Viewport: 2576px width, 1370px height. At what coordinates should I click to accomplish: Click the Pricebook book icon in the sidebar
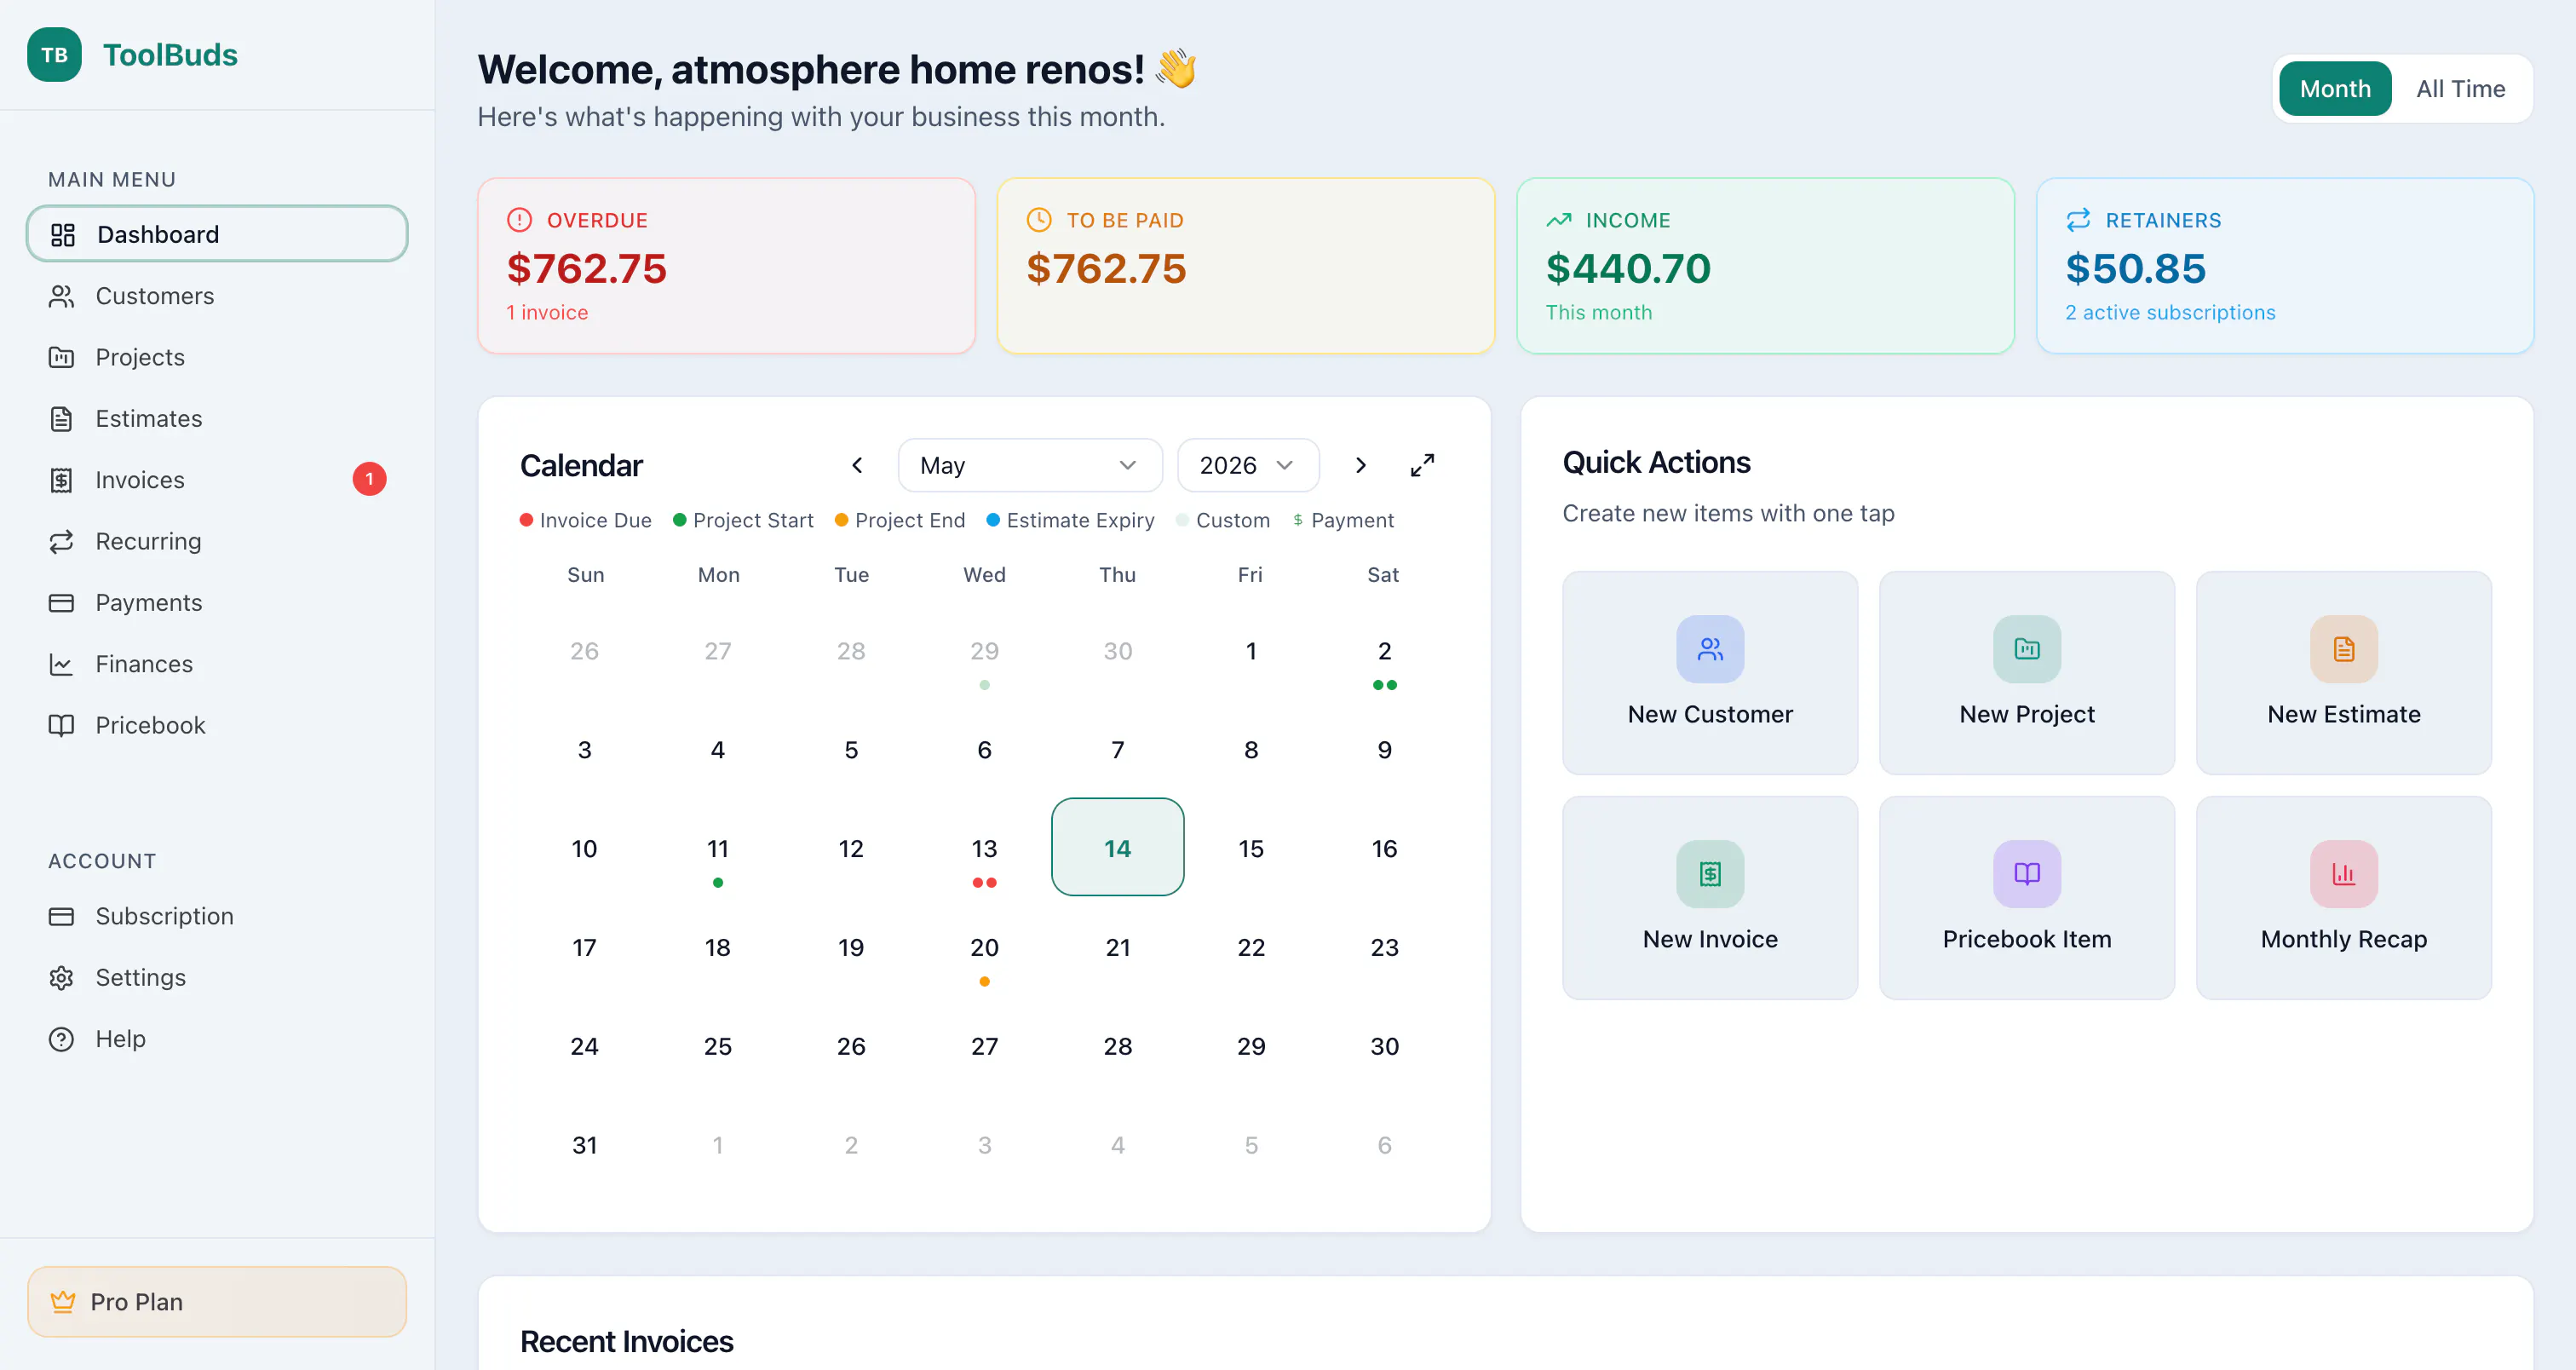click(x=62, y=725)
